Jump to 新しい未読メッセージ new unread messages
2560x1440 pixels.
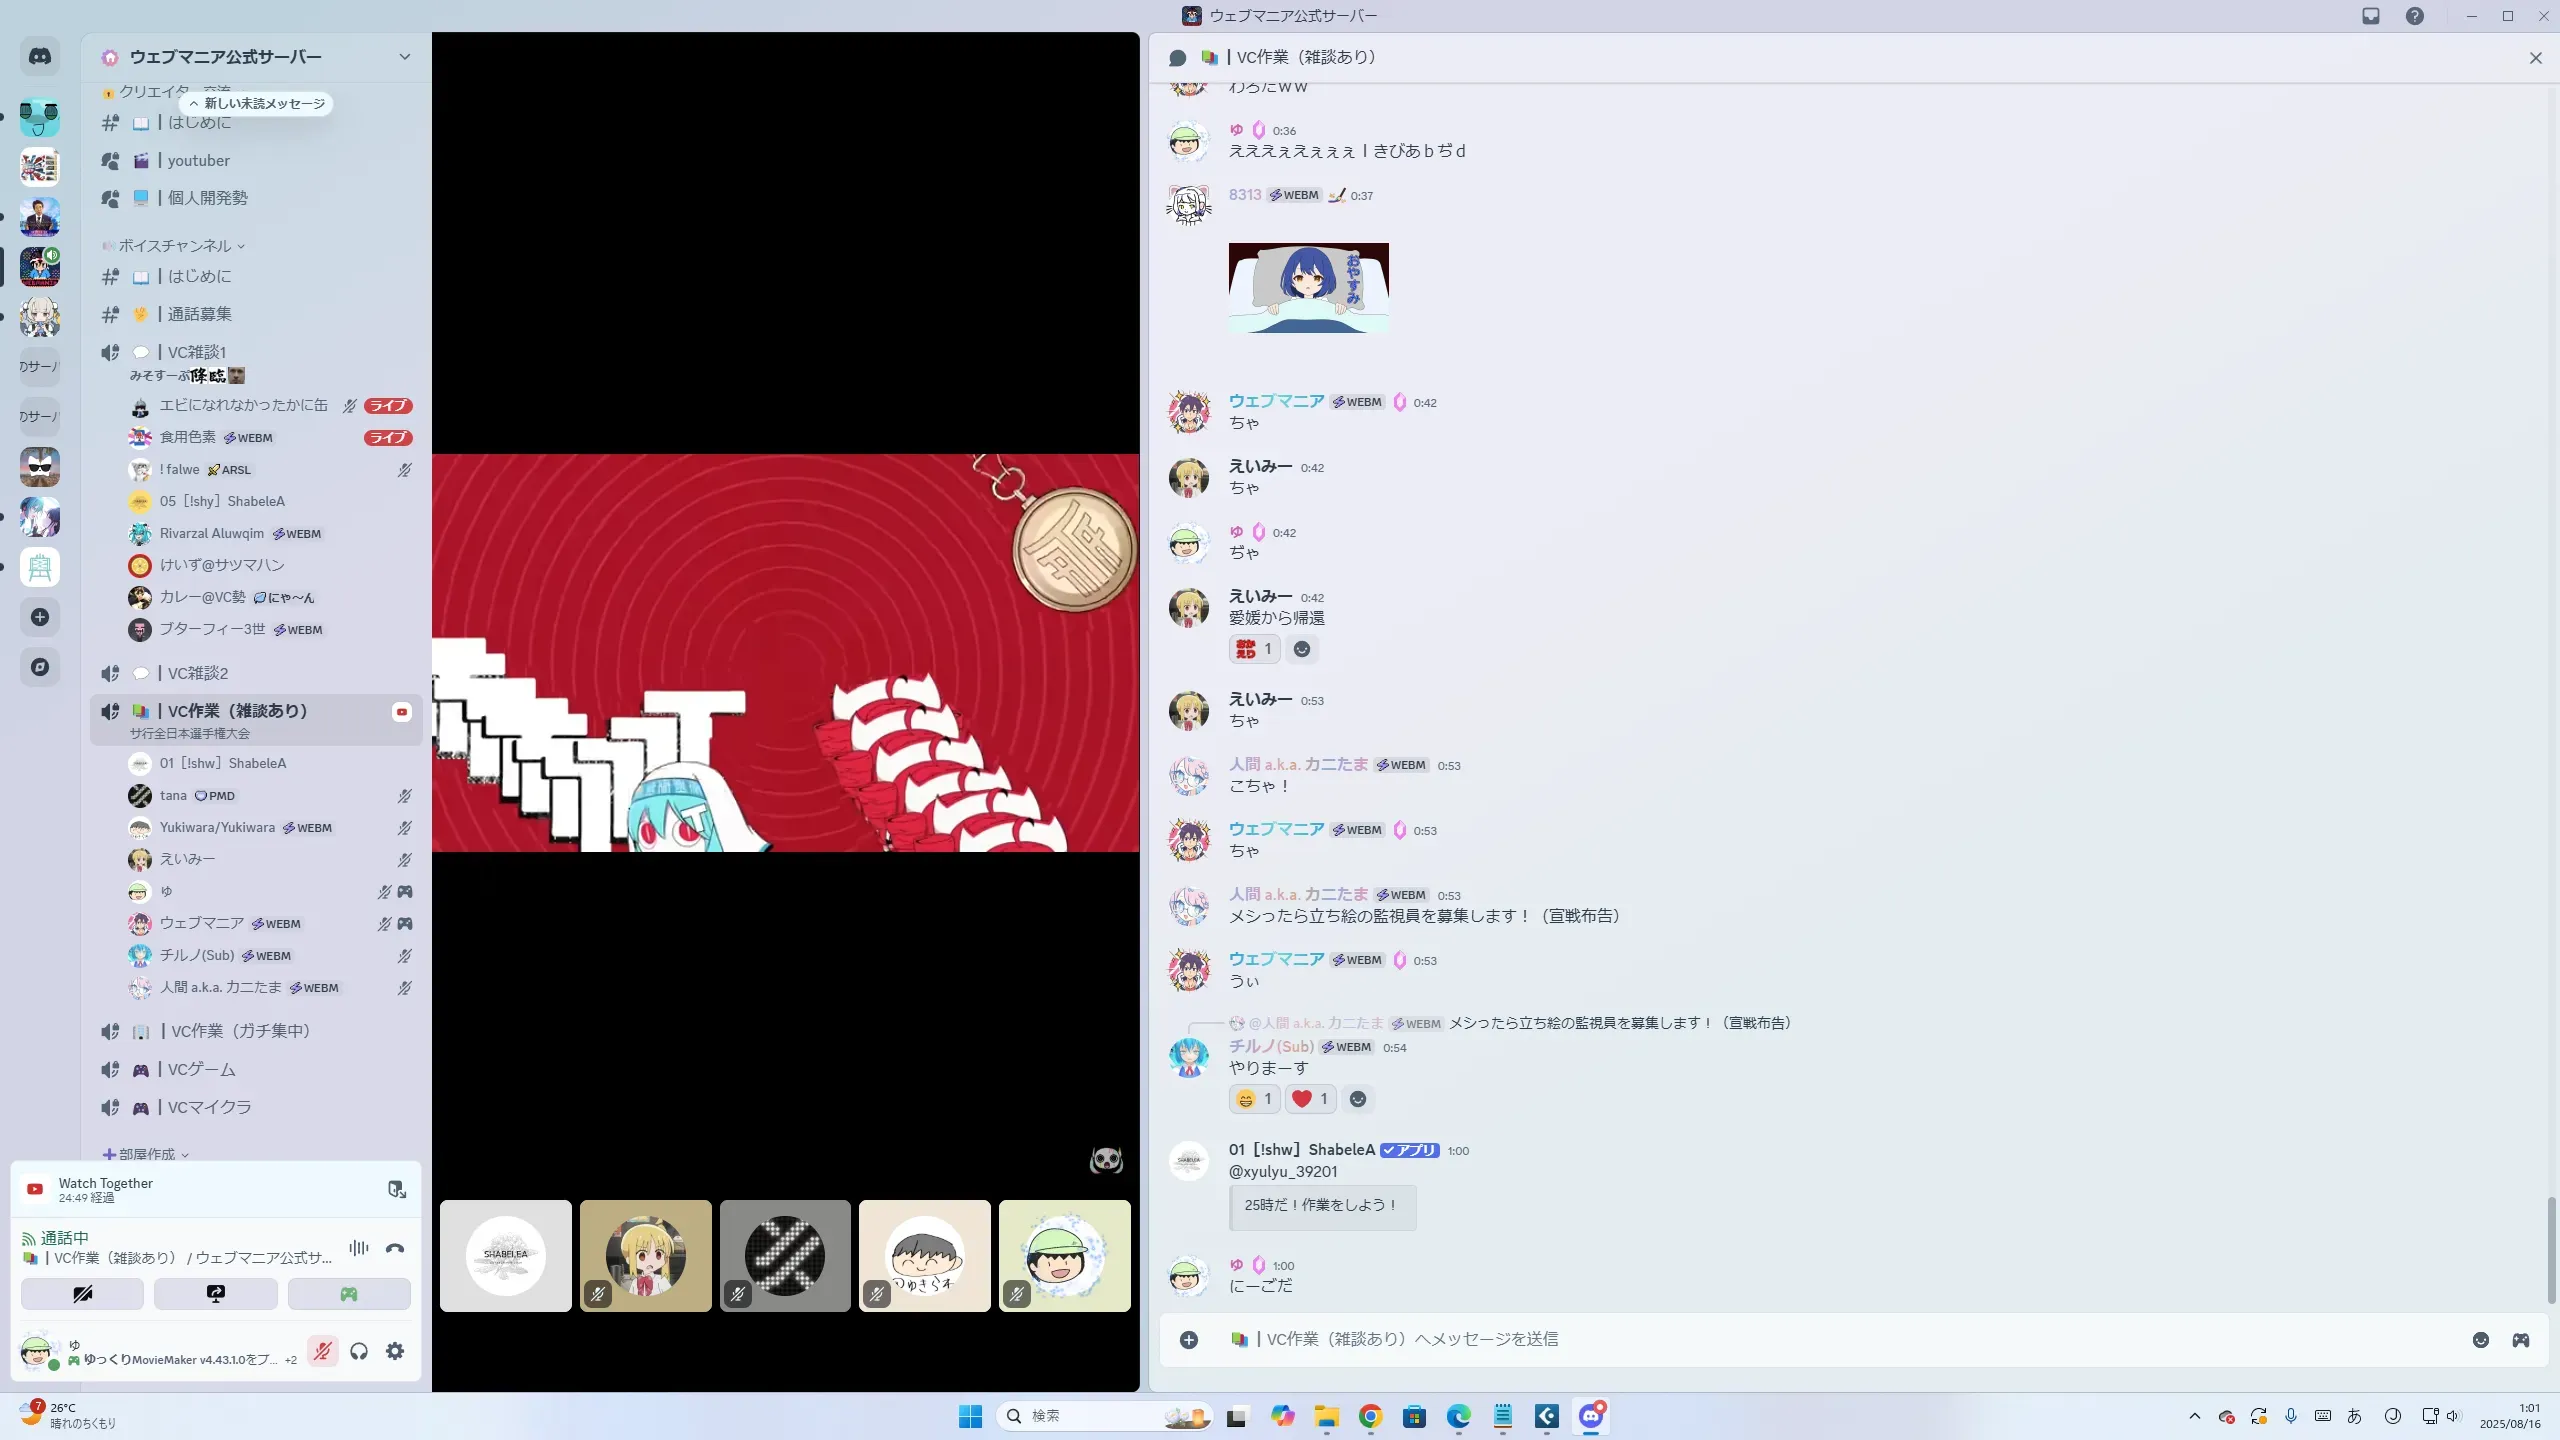[257, 104]
